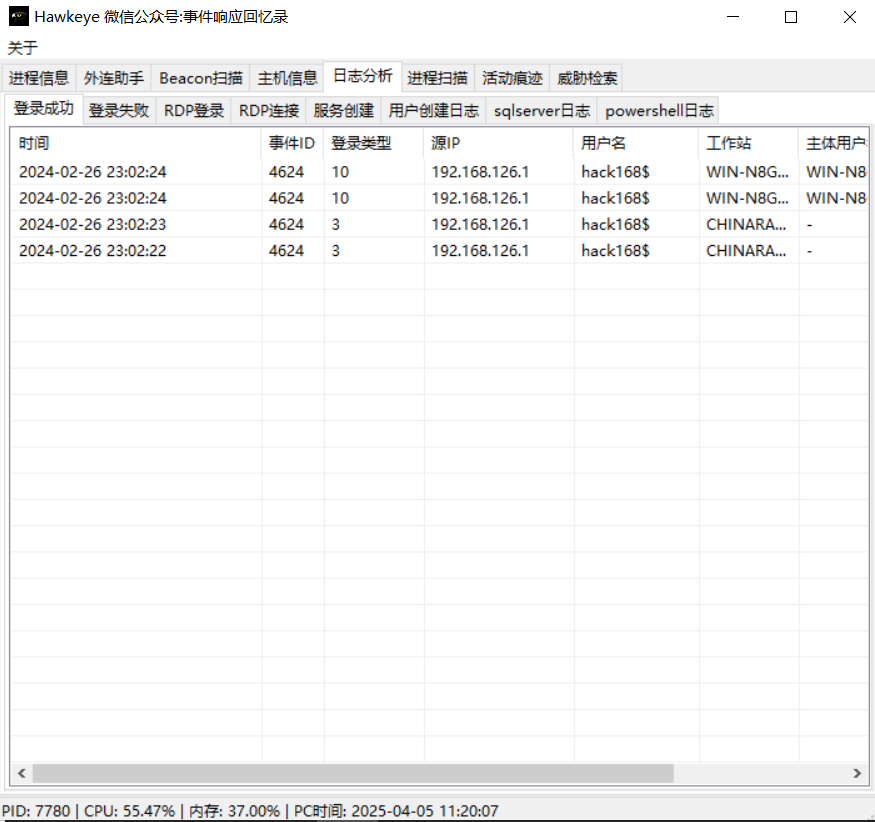The image size is (875, 822).
Task: Open the 用户创建日志 sub-tab
Action: coord(434,110)
